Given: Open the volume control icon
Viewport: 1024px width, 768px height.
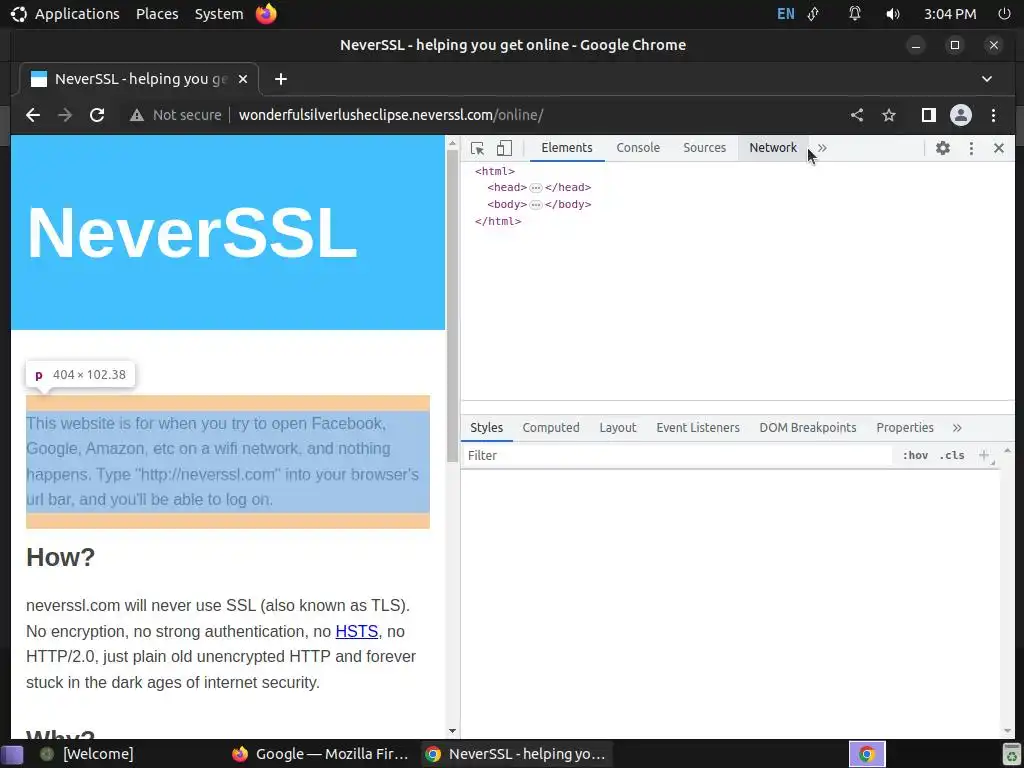Looking at the screenshot, I should click(x=893, y=14).
